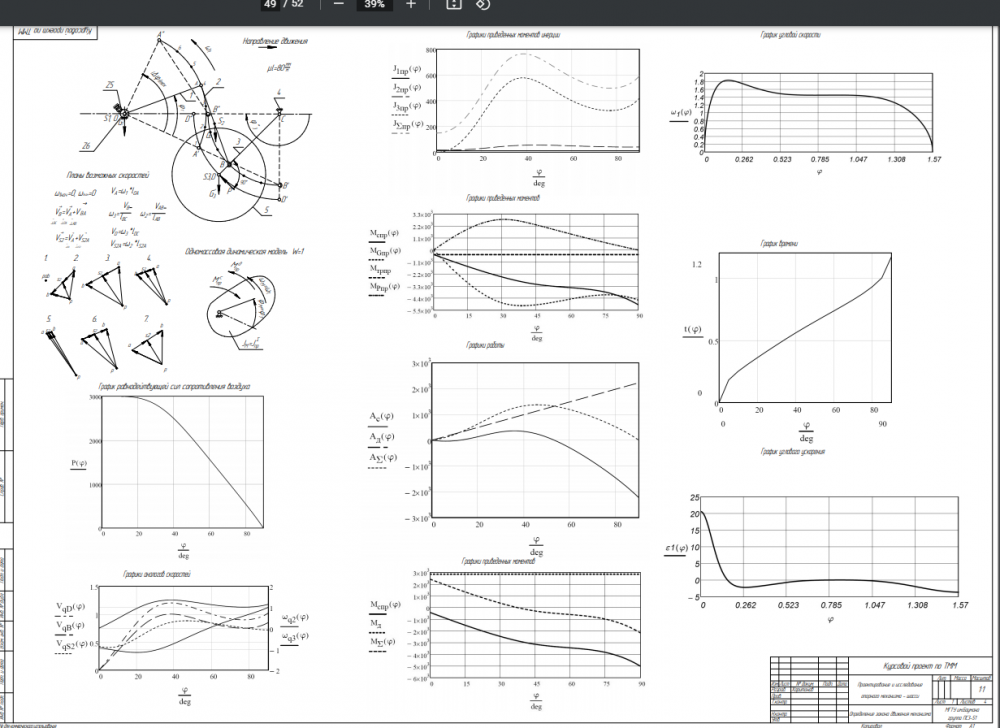Click the J1пр(φ) legend label

(x=406, y=69)
